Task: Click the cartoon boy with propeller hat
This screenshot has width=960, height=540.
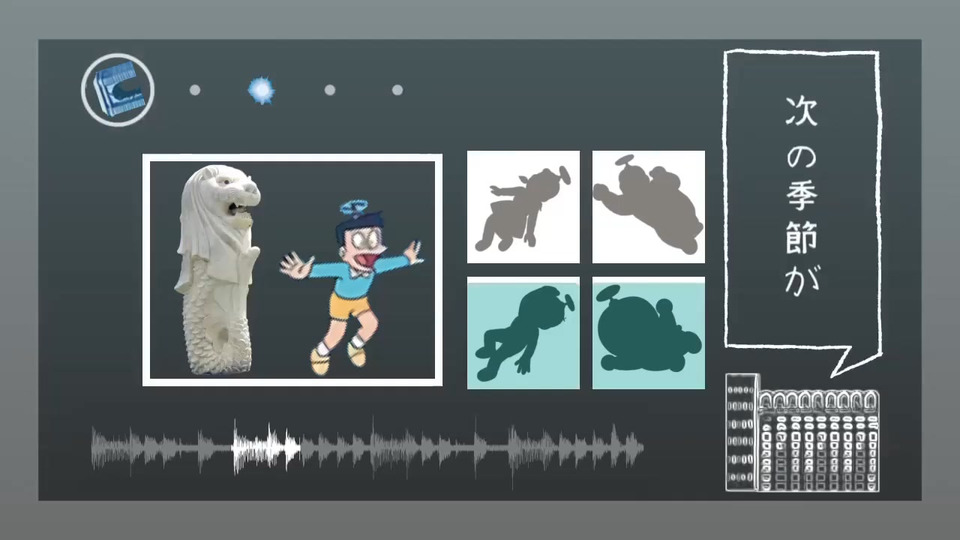Action: click(x=351, y=286)
